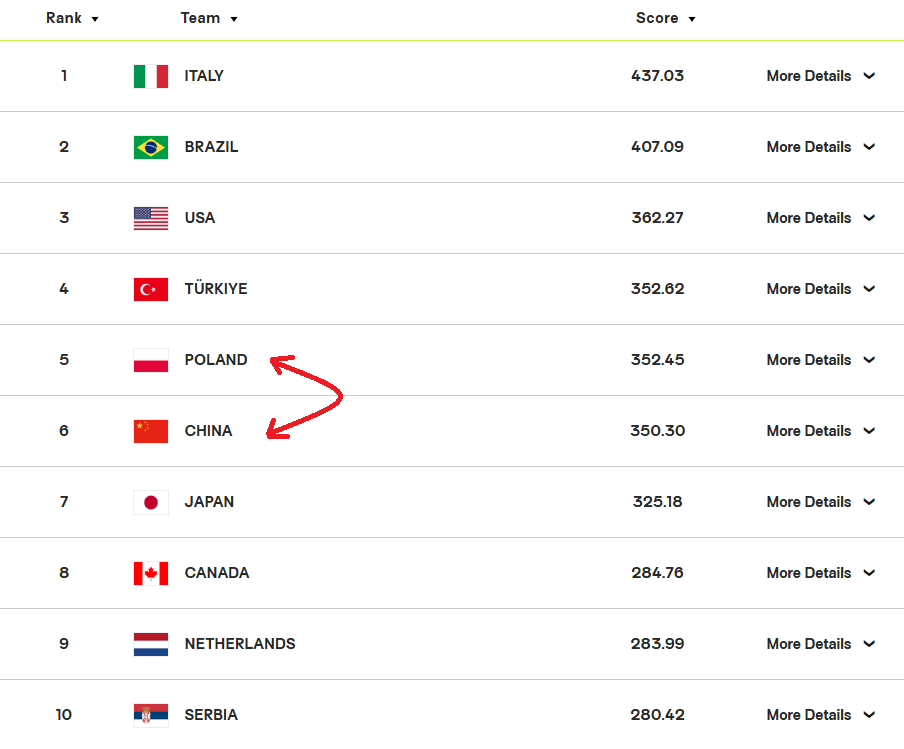Expand More Details for Italy
The width and height of the screenshot is (904, 749).
click(x=820, y=76)
